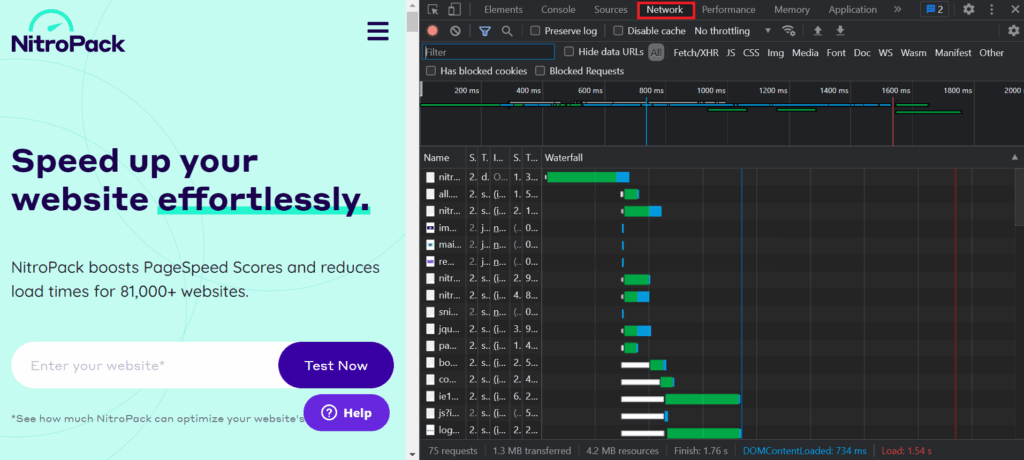Screen dimensions: 1024x460
Task: Select the sni... request row
Action: 716,313
